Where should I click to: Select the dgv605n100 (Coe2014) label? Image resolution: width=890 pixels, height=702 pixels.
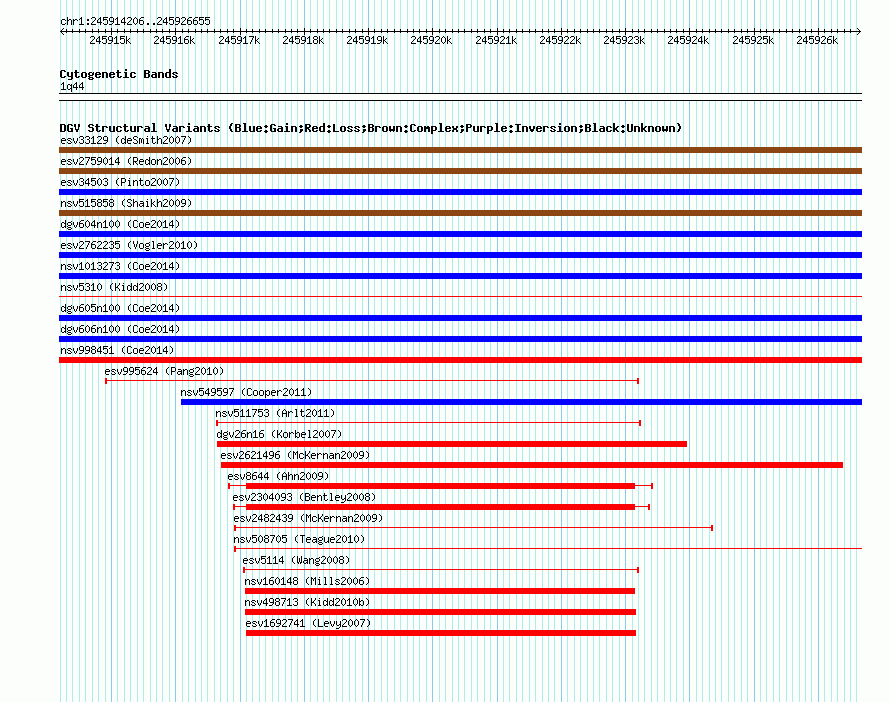click(x=120, y=308)
